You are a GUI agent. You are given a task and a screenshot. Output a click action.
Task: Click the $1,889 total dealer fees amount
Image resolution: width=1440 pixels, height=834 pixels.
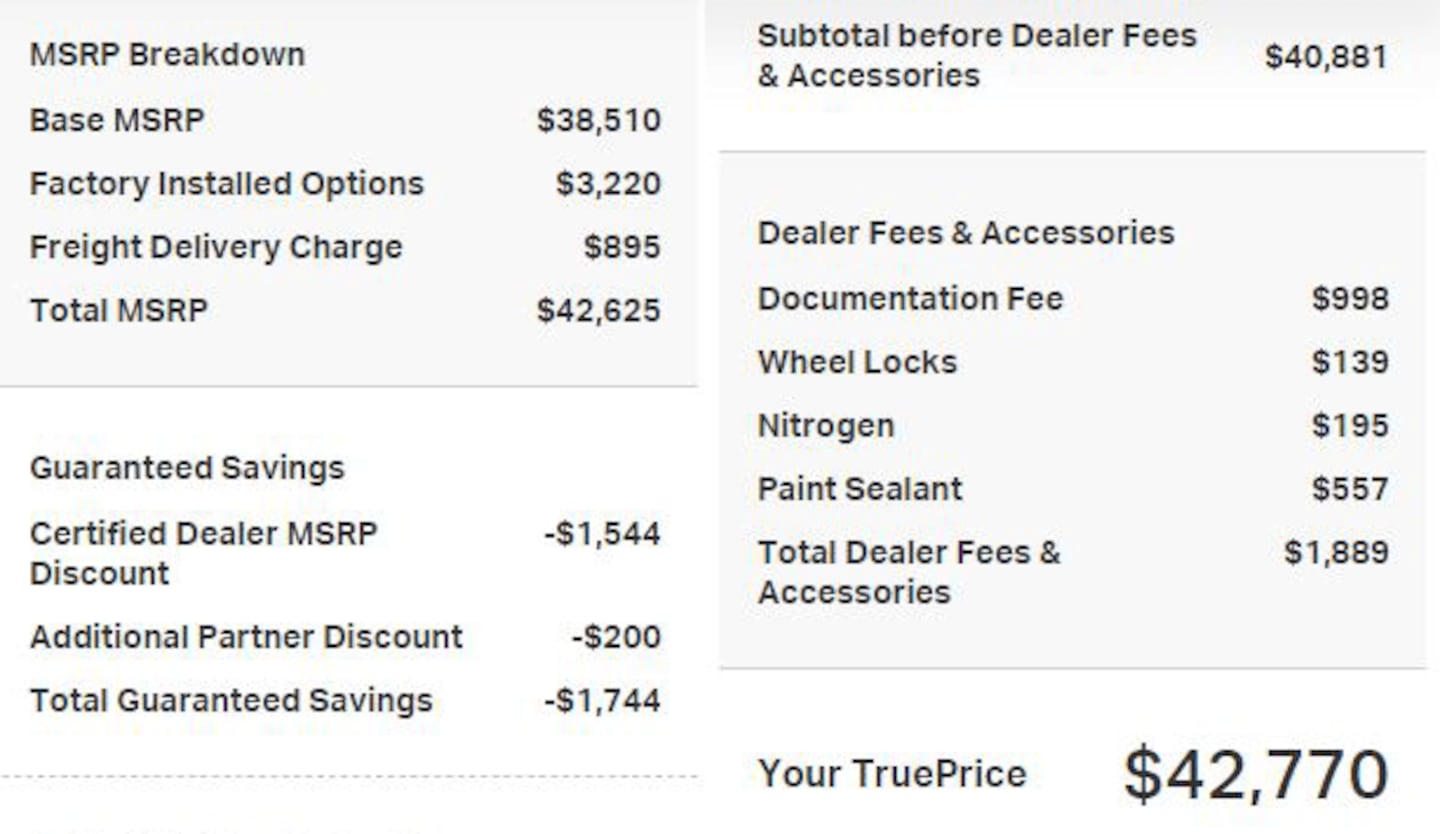click(x=1336, y=552)
